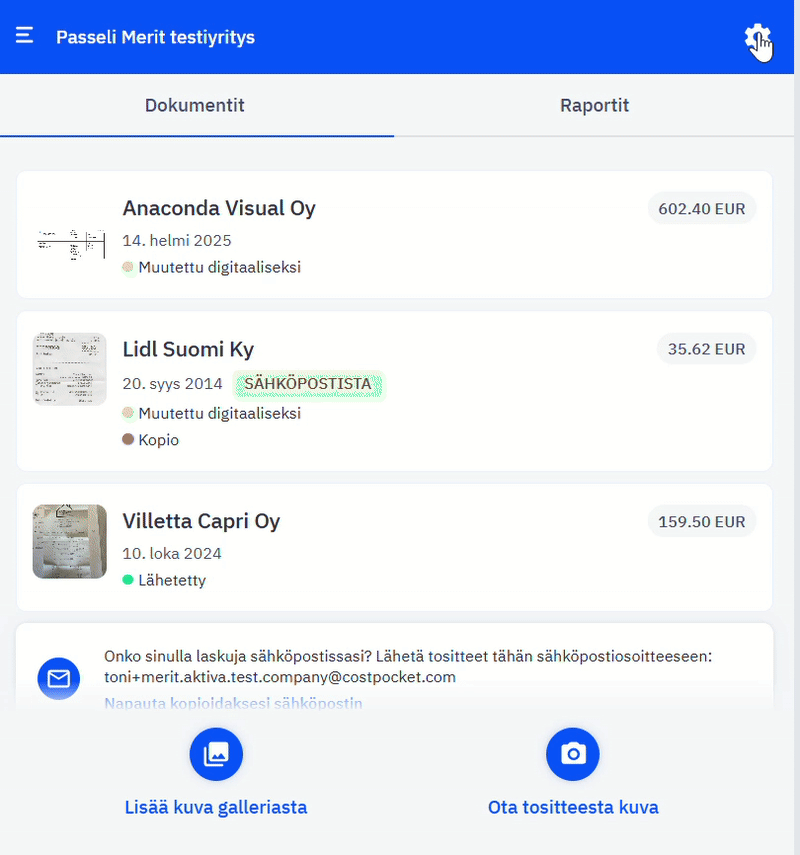Switch to the Dokumentit tab
800x855 pixels.
(195, 106)
